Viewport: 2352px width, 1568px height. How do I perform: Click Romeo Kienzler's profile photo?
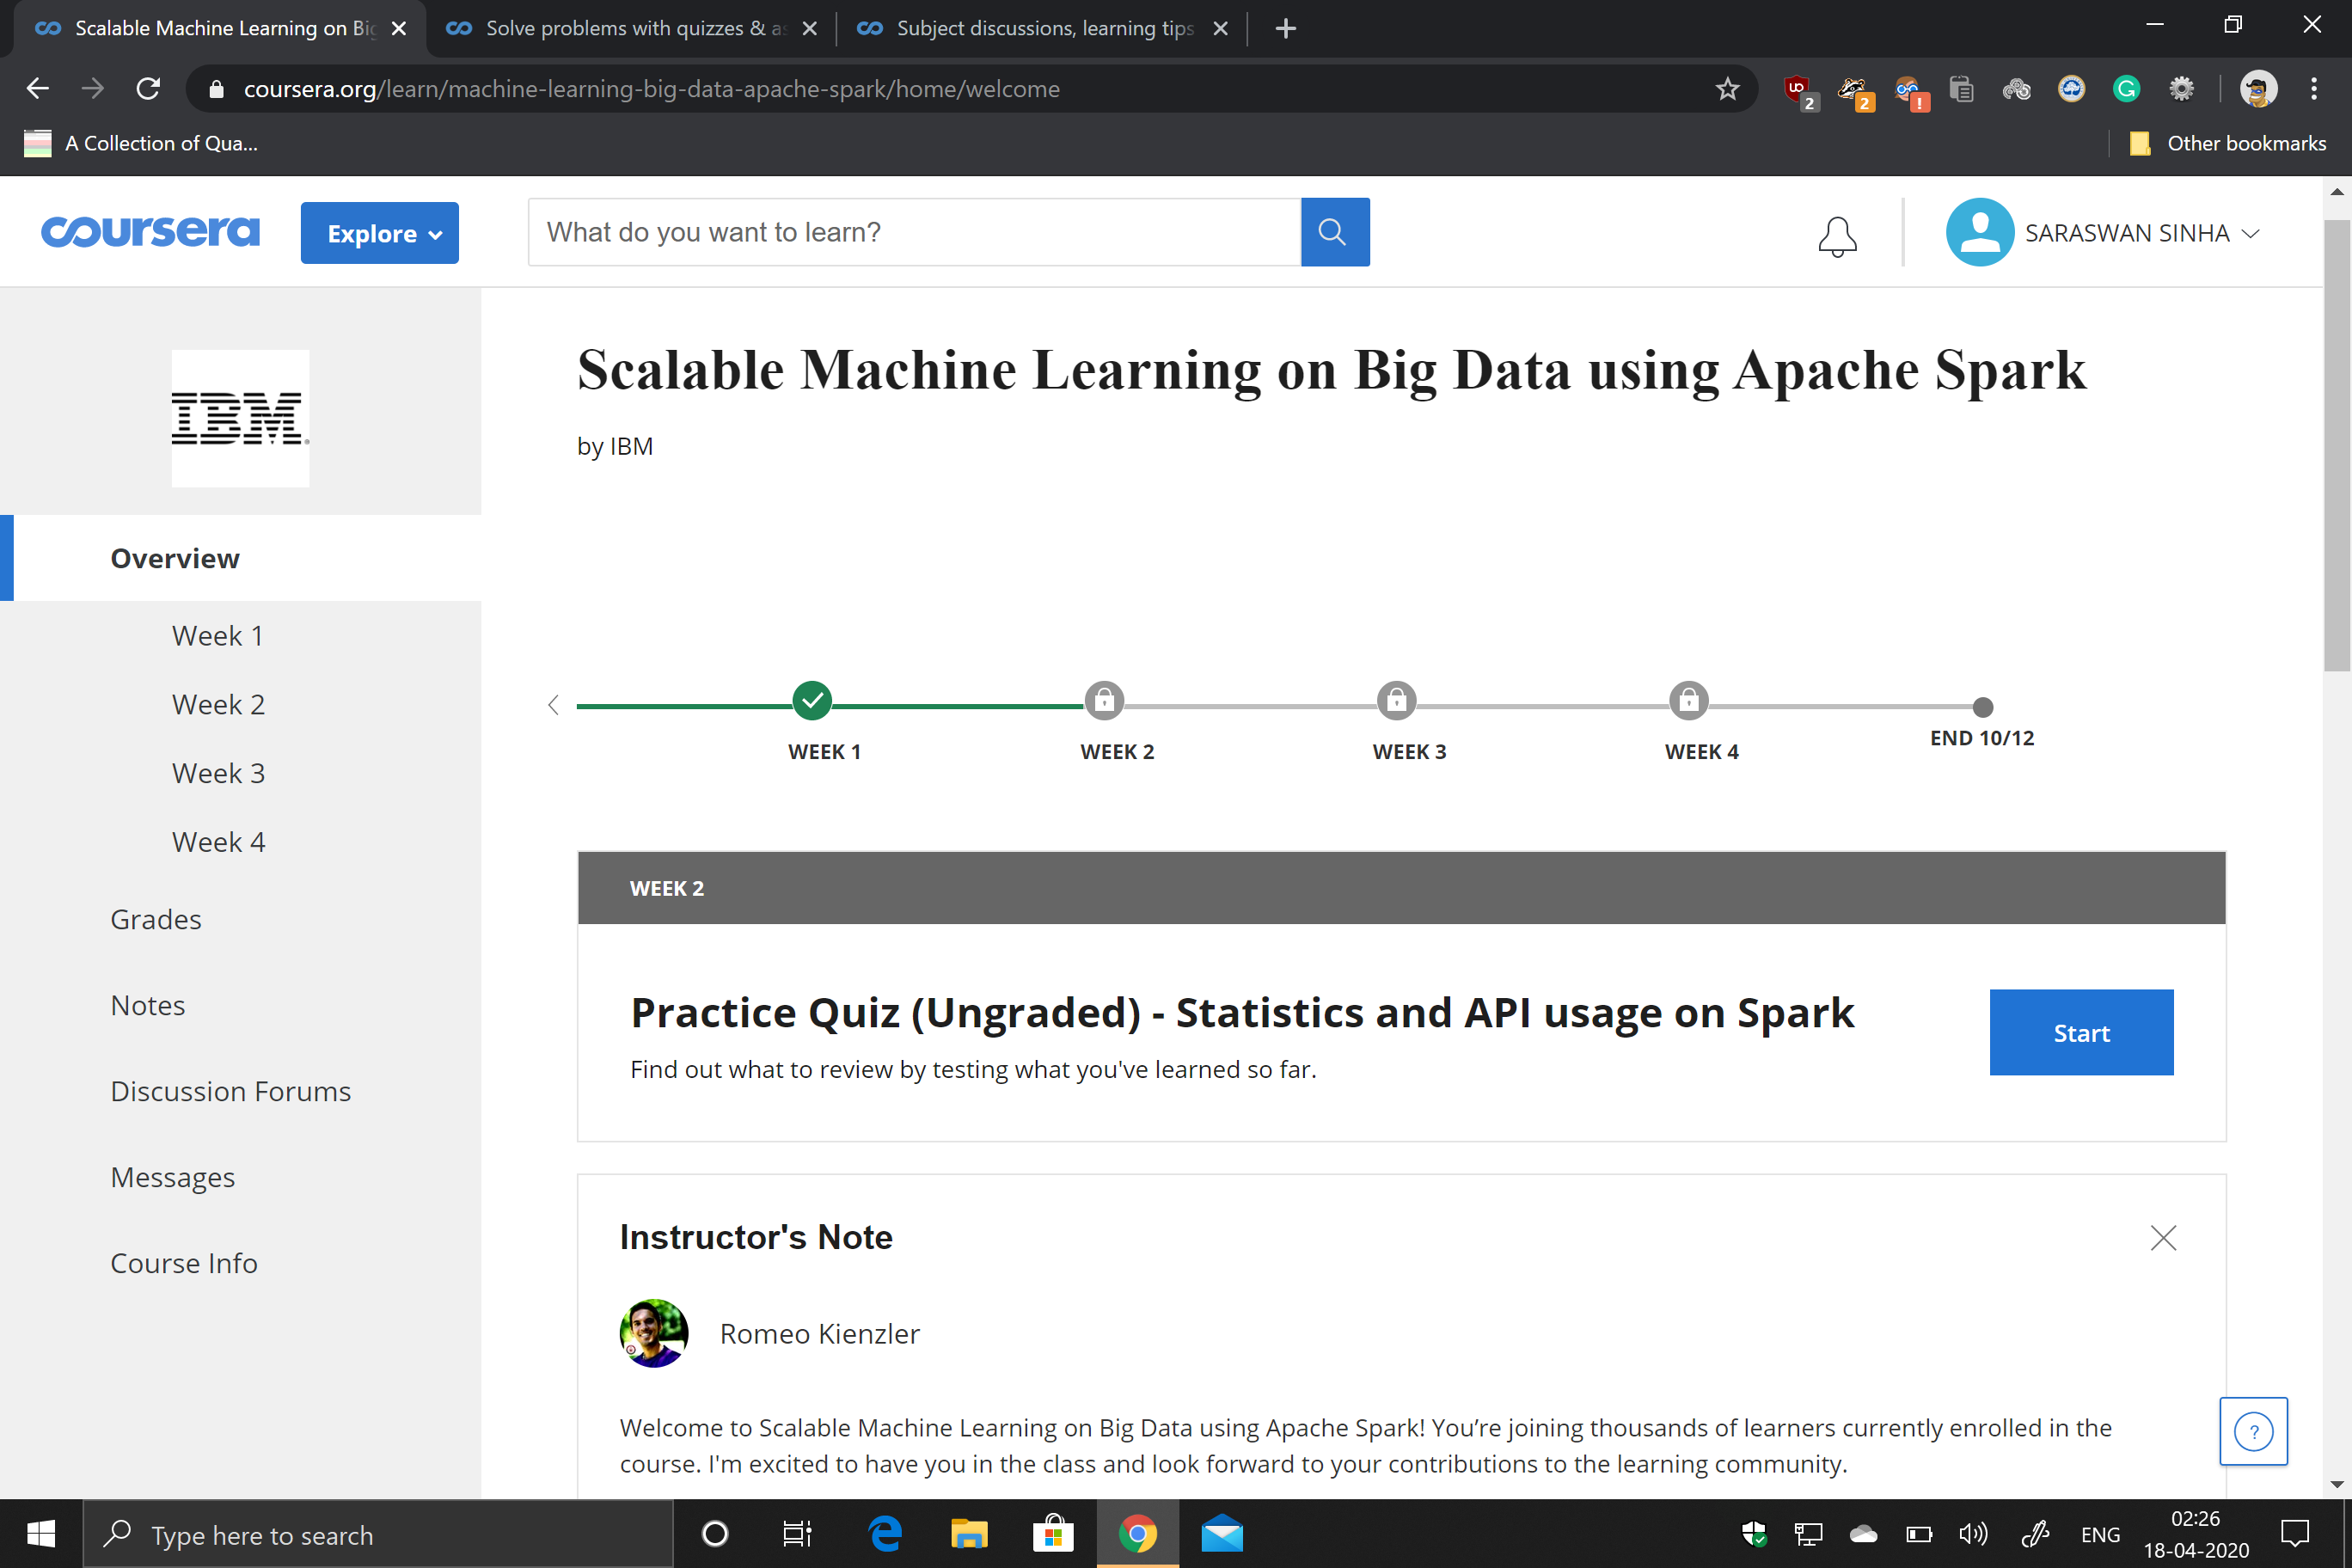(x=654, y=1333)
